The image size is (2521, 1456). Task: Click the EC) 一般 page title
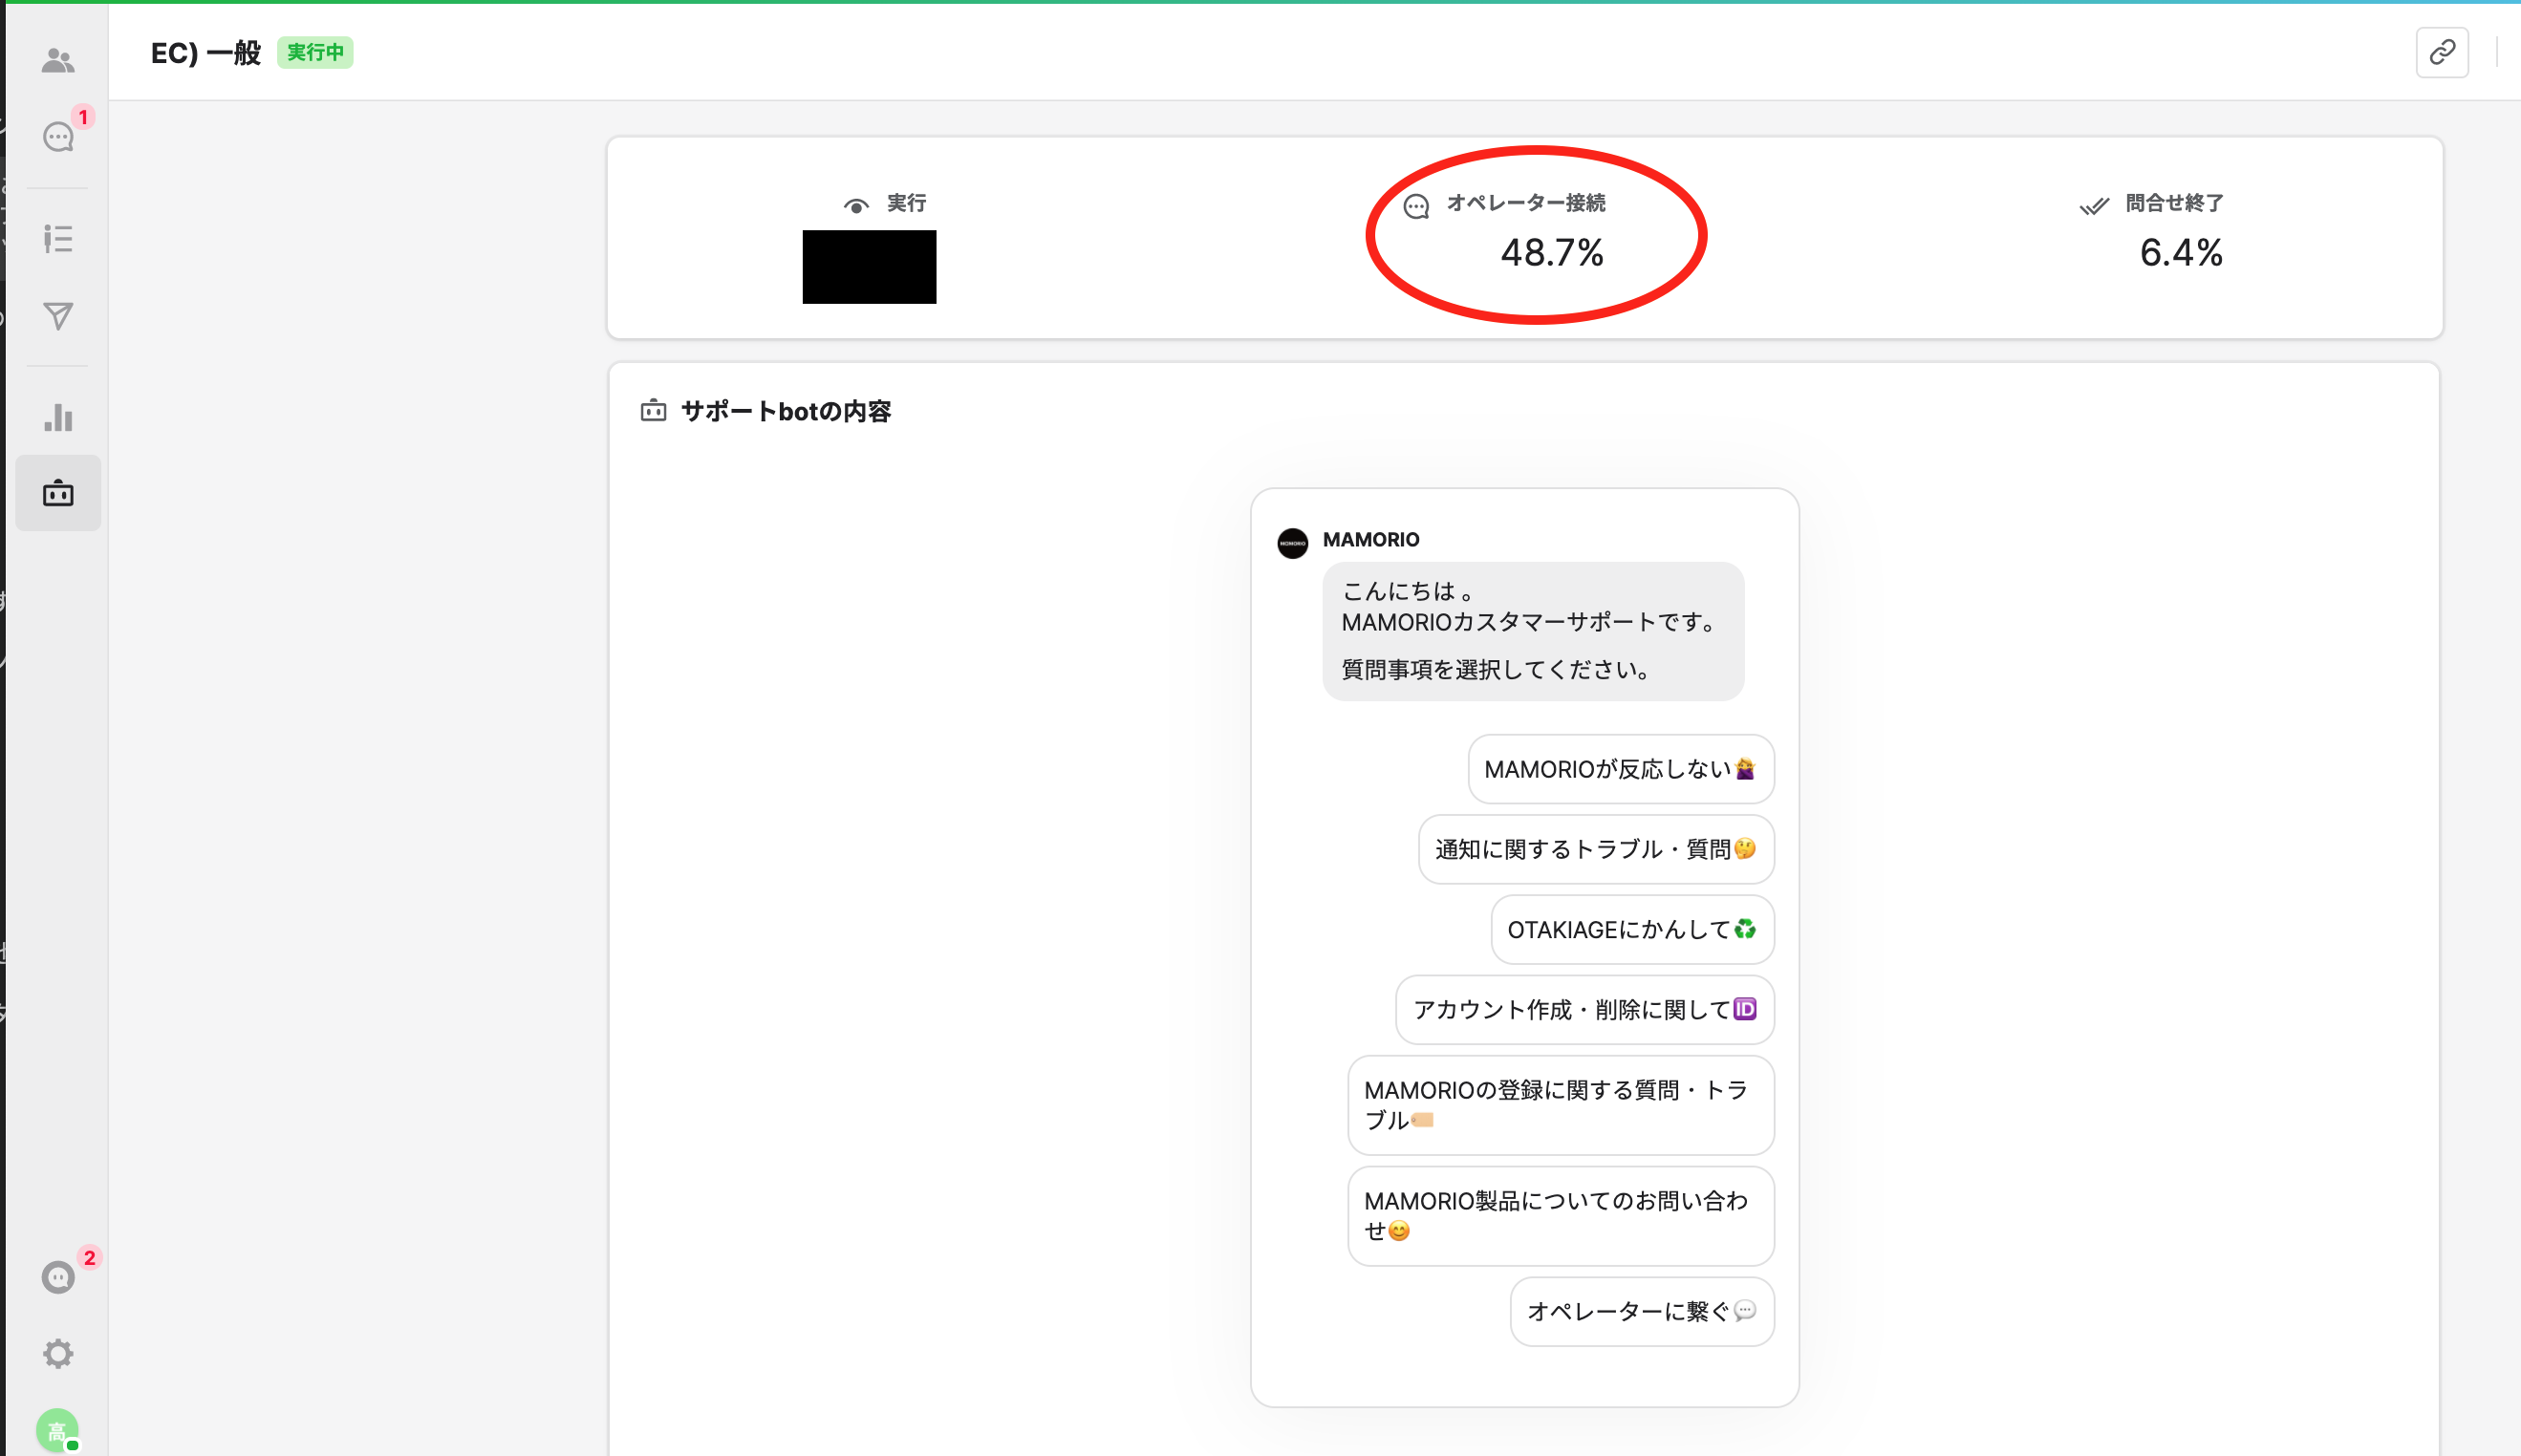pos(206,53)
